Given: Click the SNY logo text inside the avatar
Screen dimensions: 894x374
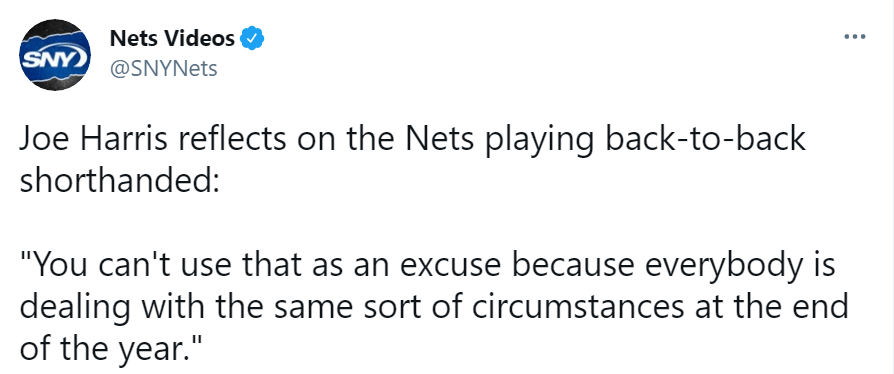Looking at the screenshot, I should coord(54,58).
